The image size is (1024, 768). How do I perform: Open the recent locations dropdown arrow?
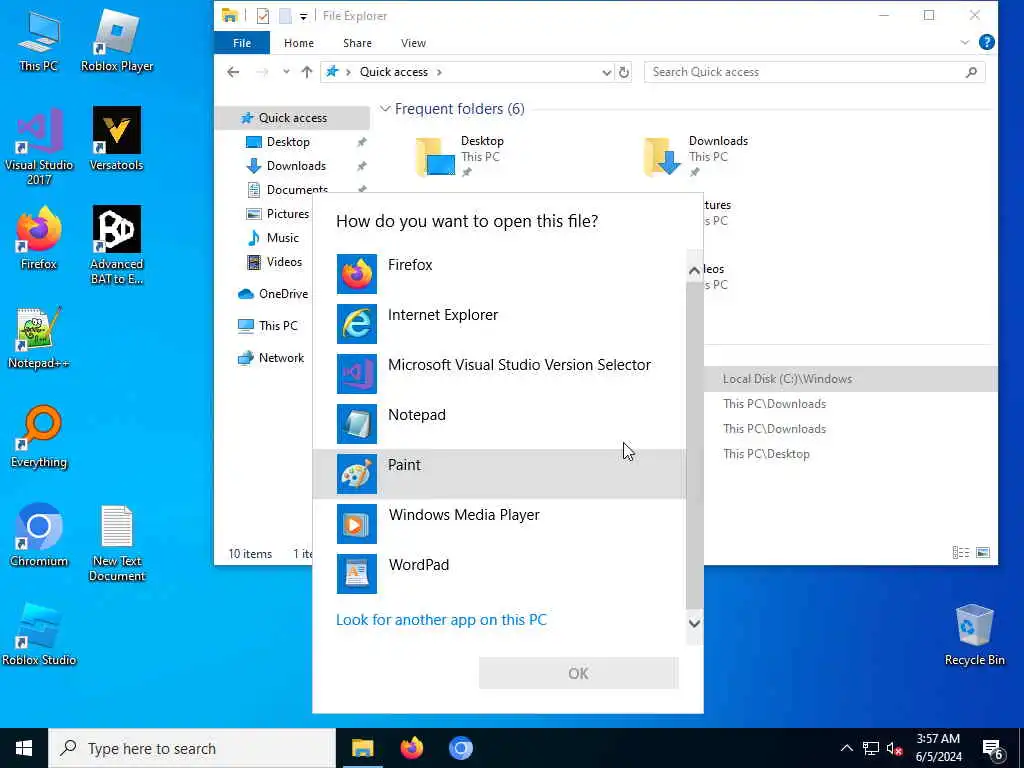point(286,72)
